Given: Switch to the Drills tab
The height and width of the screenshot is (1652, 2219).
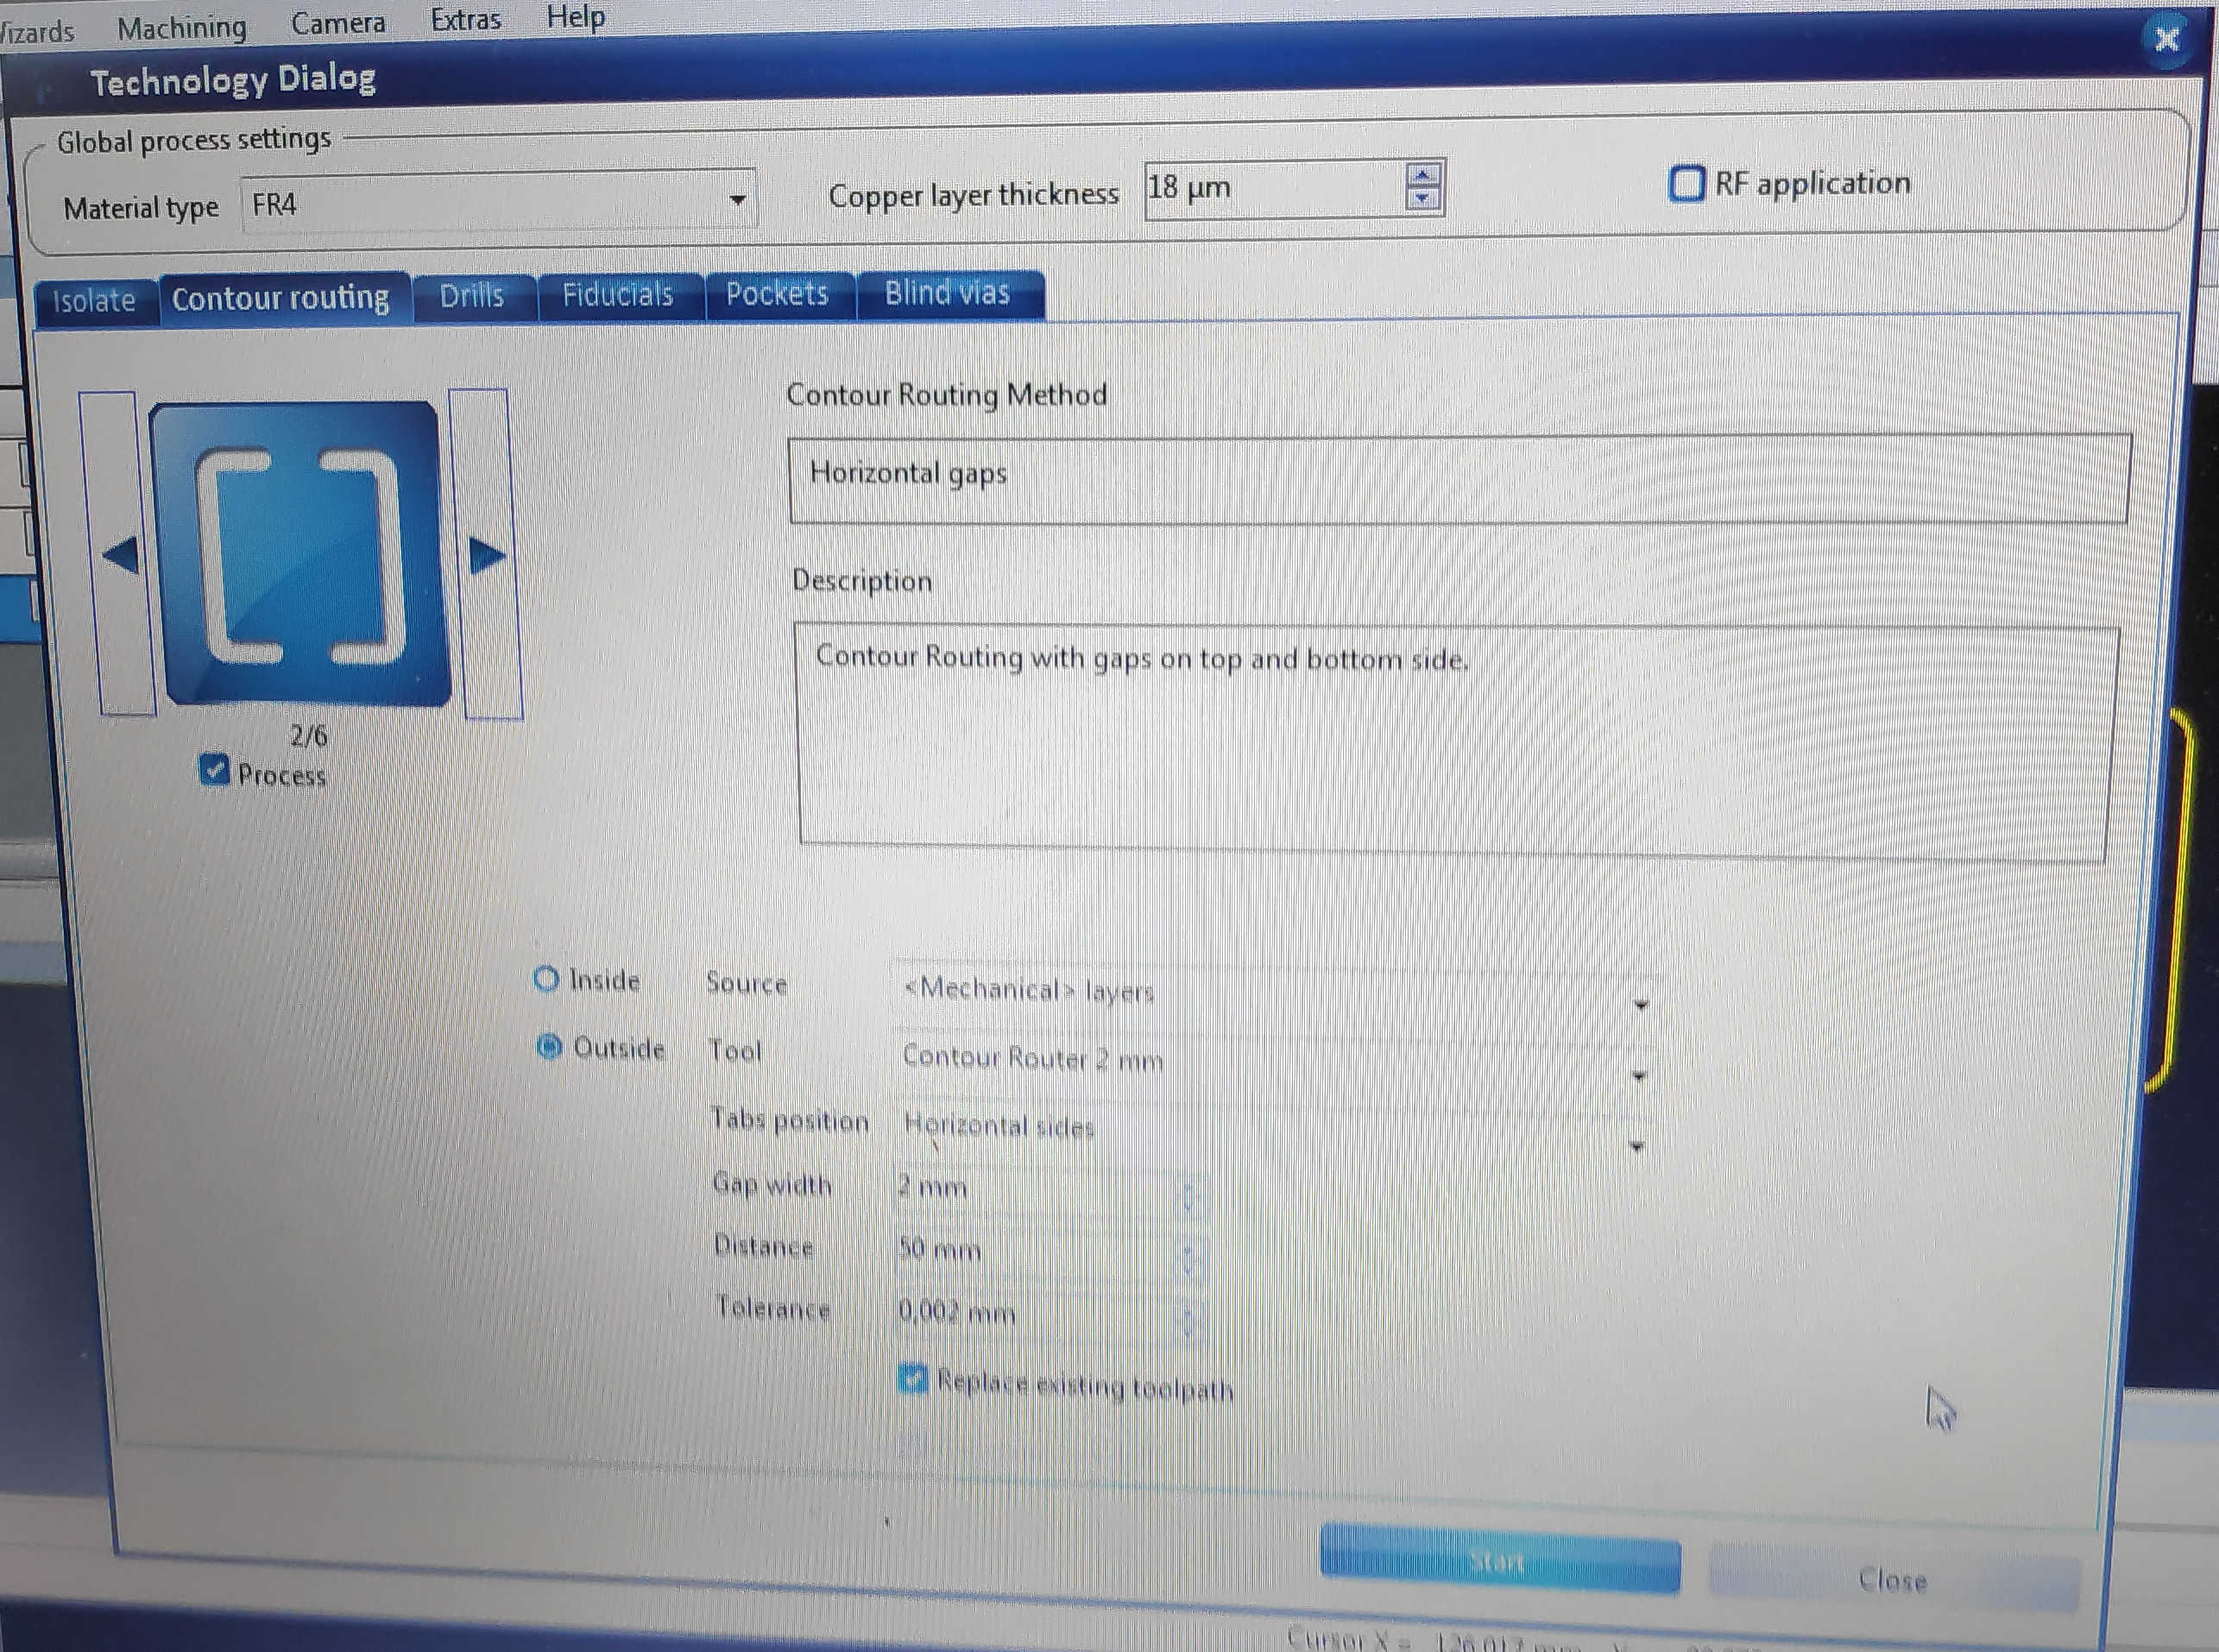Looking at the screenshot, I should [471, 296].
